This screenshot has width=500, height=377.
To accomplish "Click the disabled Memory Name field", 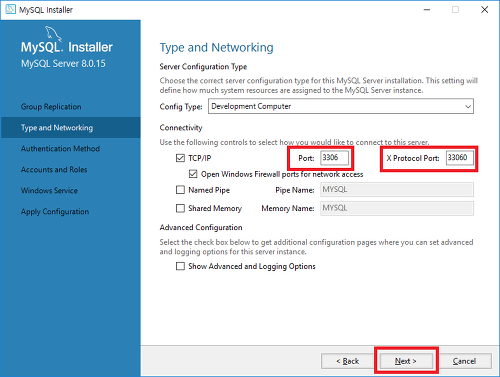I will click(x=397, y=208).
